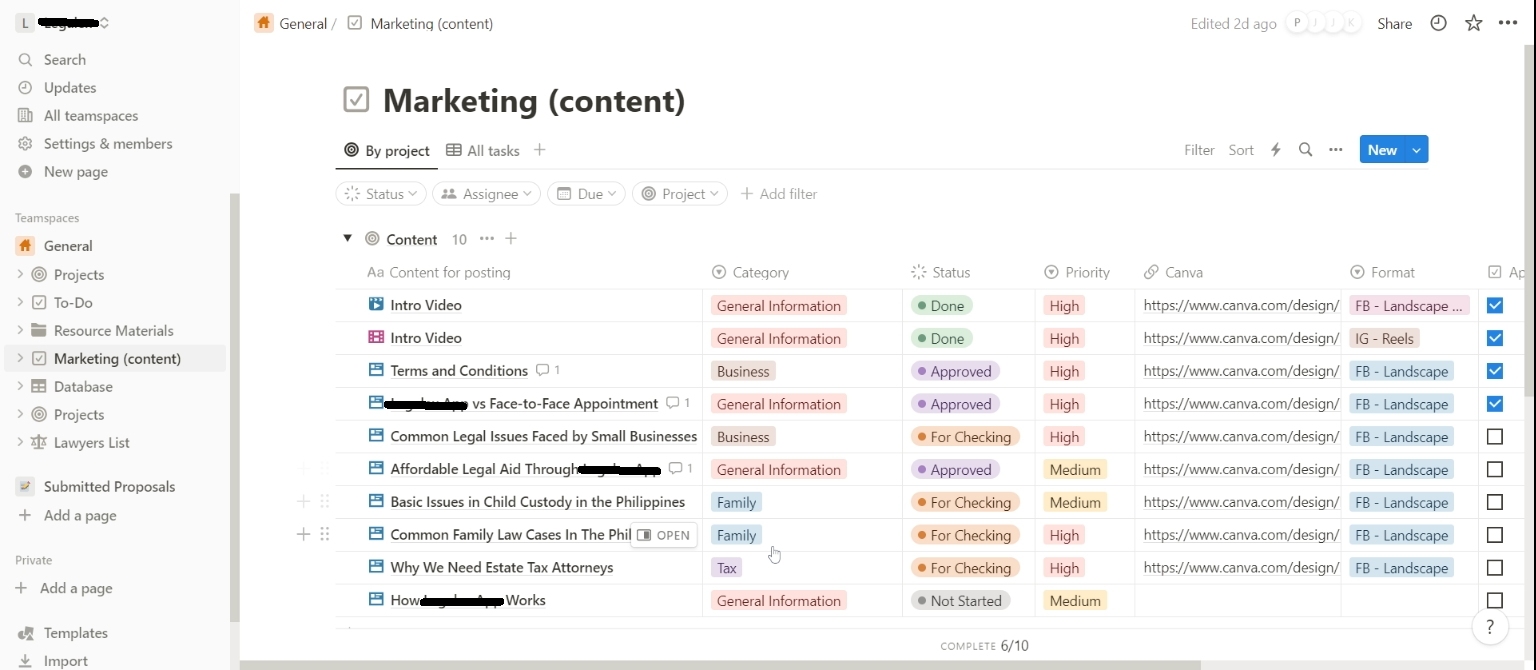Switch to the All tasks tab
This screenshot has width=1536, height=670.
click(483, 151)
